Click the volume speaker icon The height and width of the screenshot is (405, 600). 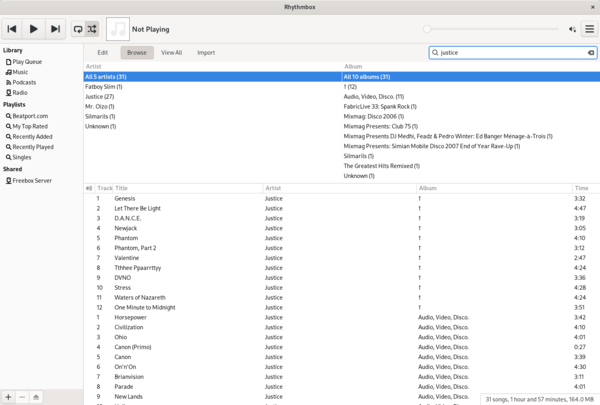[572, 30]
